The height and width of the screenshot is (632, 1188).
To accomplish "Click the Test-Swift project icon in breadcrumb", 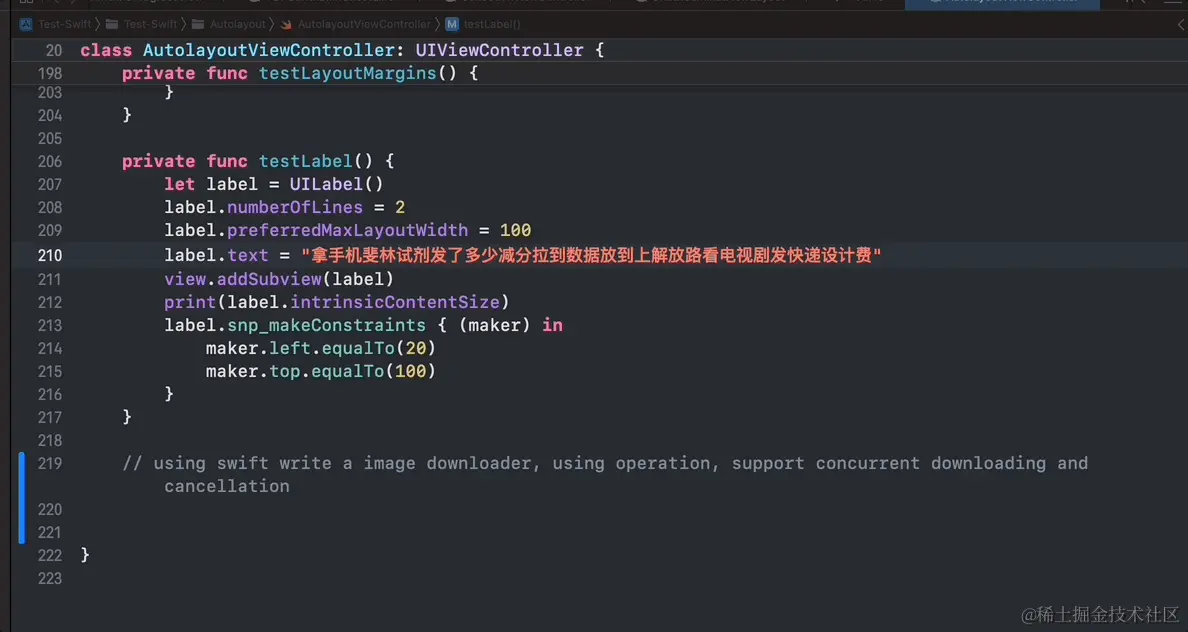I will [26, 24].
